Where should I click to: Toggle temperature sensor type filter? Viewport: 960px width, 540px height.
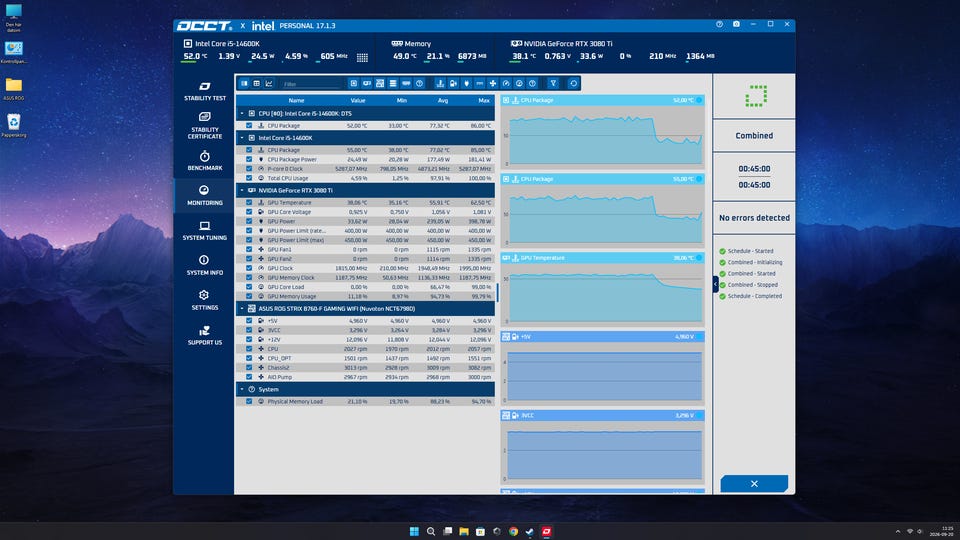[x=440, y=83]
